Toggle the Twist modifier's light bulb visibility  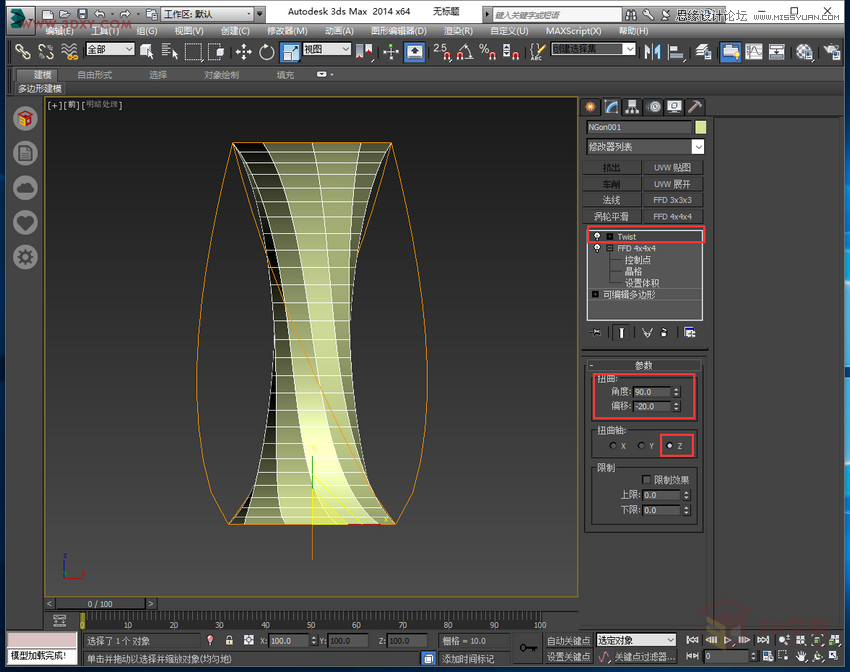coord(598,236)
